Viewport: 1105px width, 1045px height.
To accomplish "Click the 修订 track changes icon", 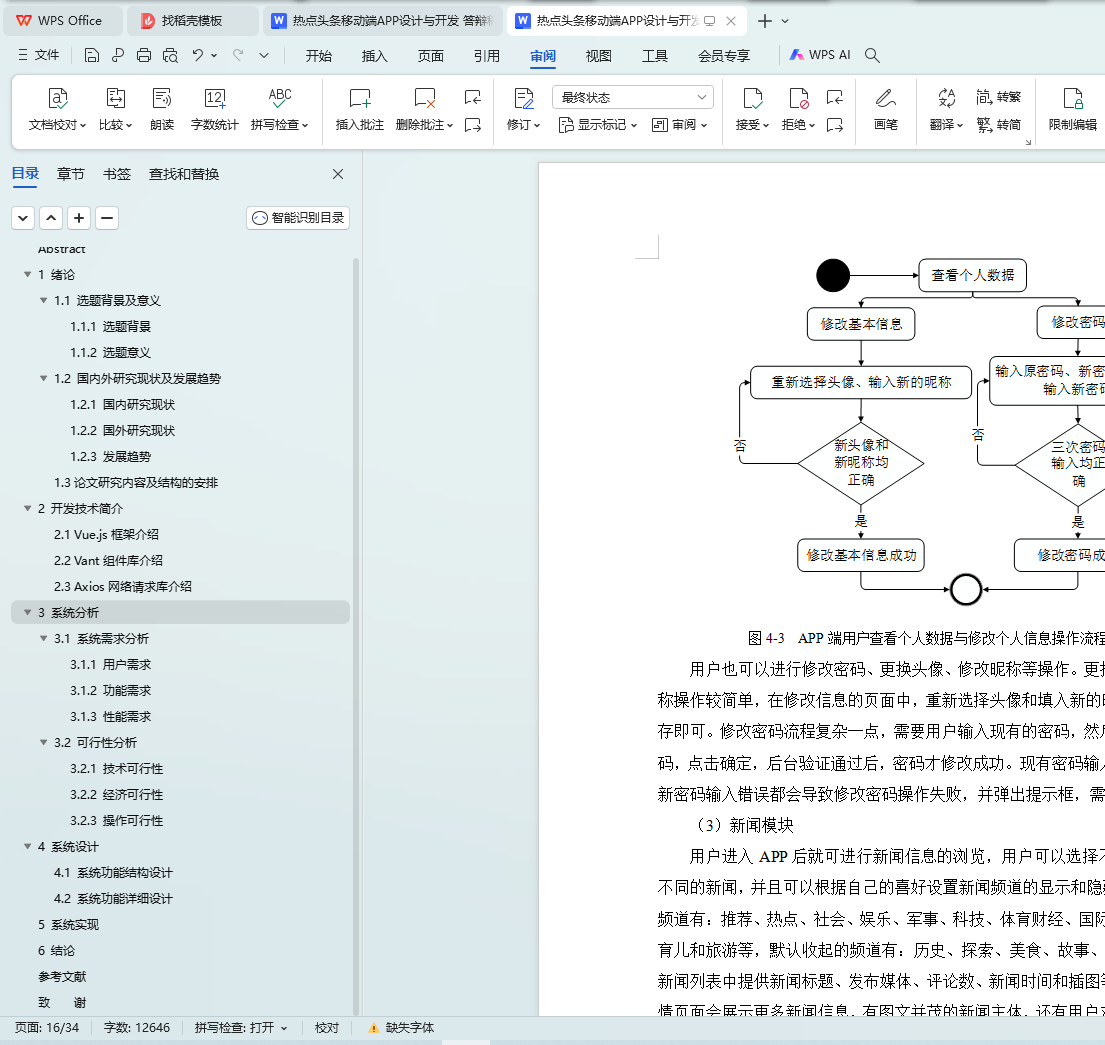I will (x=524, y=99).
